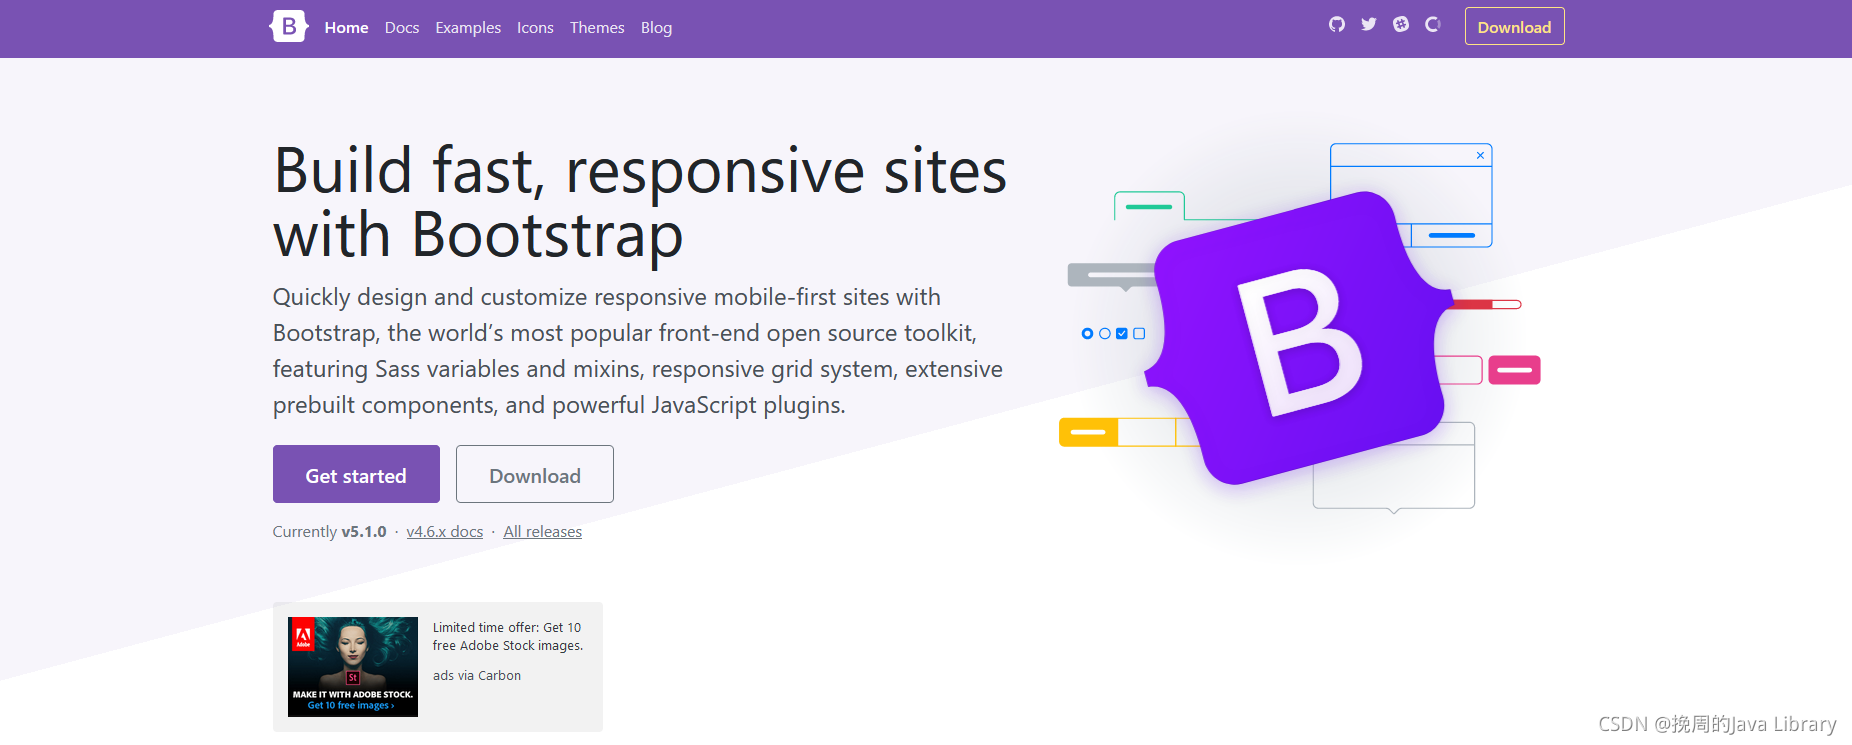Go to the Icons nav item
The image size is (1852, 745).
(x=535, y=28)
